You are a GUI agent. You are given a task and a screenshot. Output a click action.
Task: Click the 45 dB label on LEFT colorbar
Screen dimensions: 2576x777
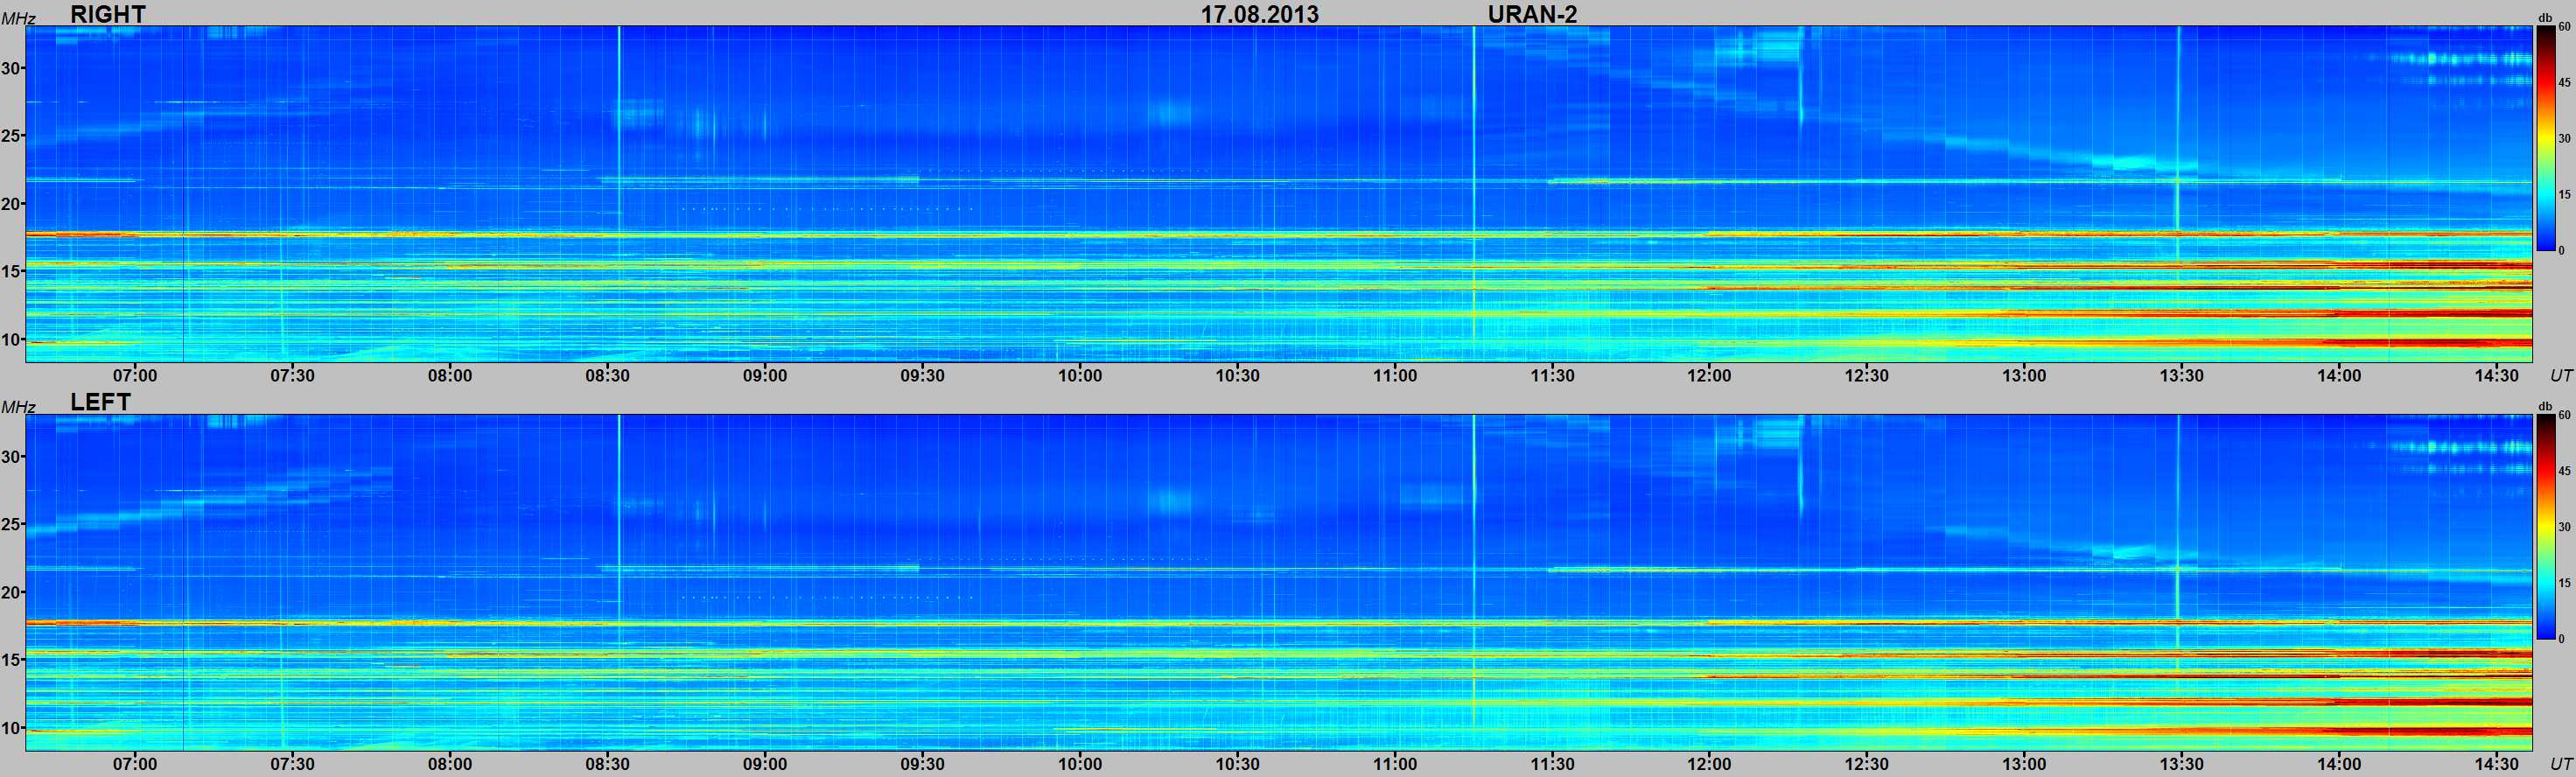click(x=2564, y=471)
